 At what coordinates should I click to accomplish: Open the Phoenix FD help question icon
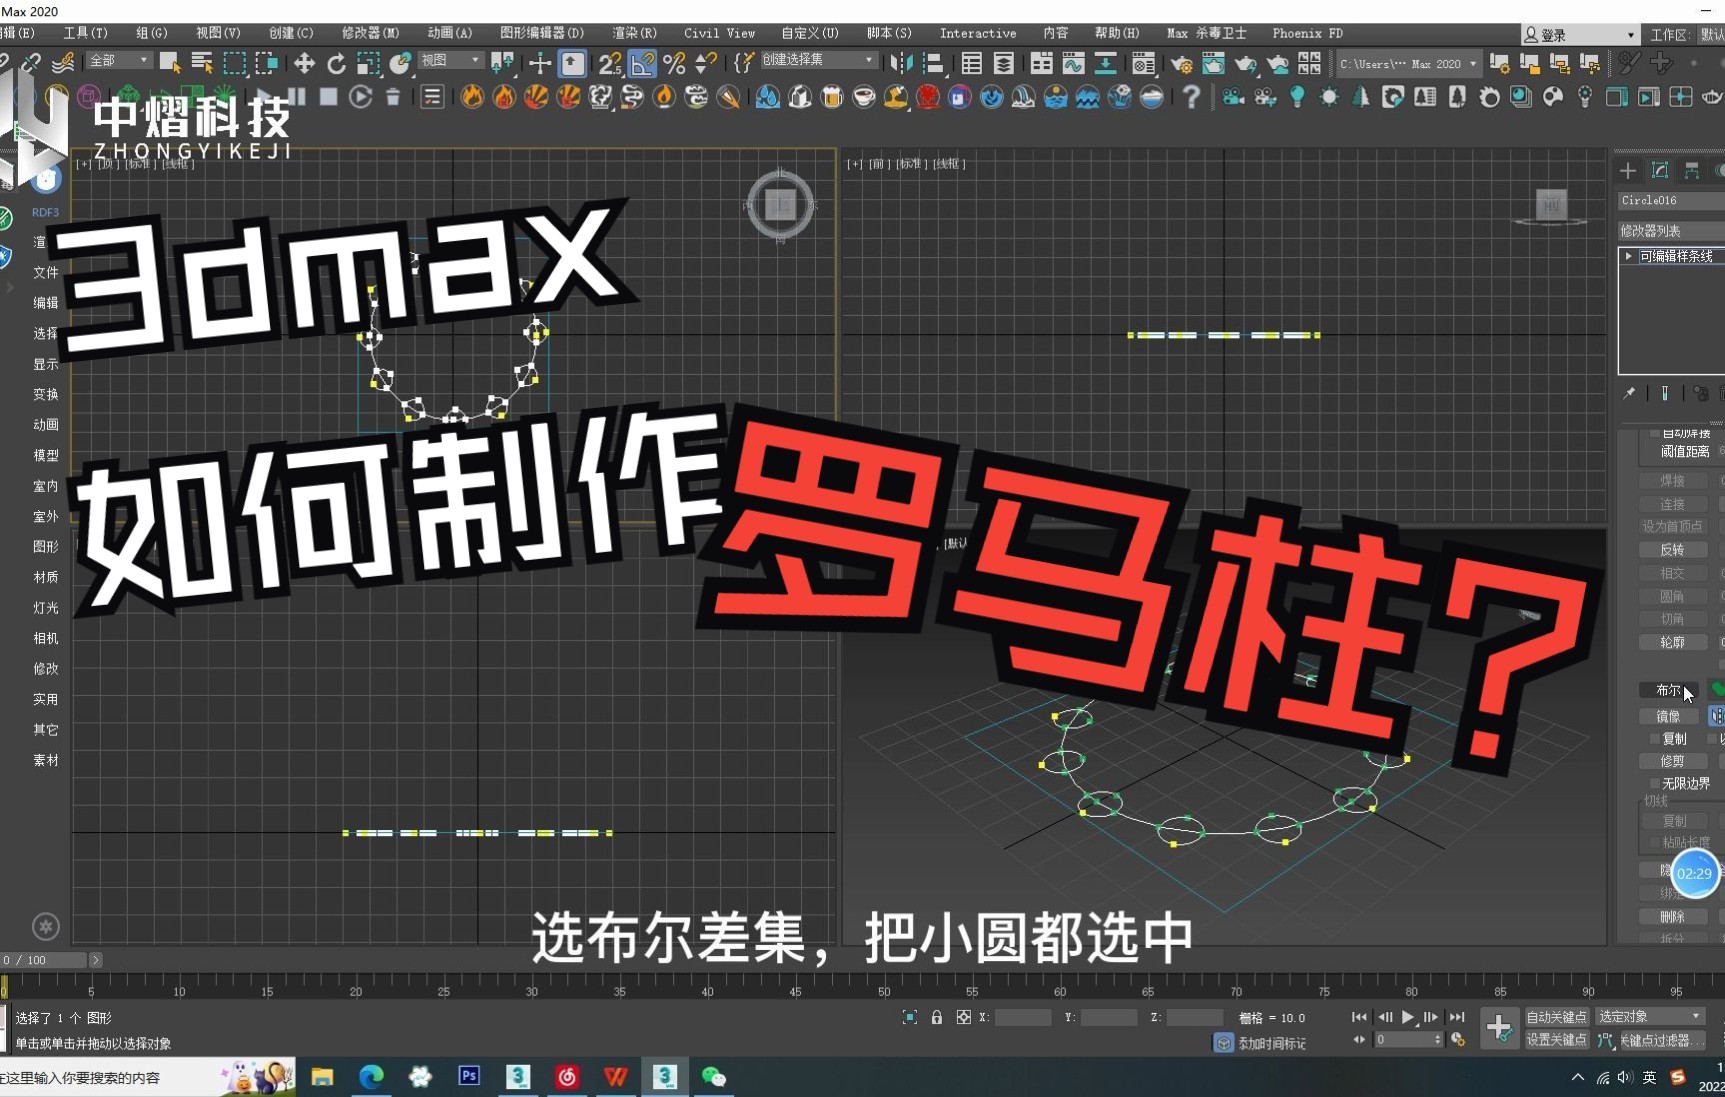coord(1190,97)
